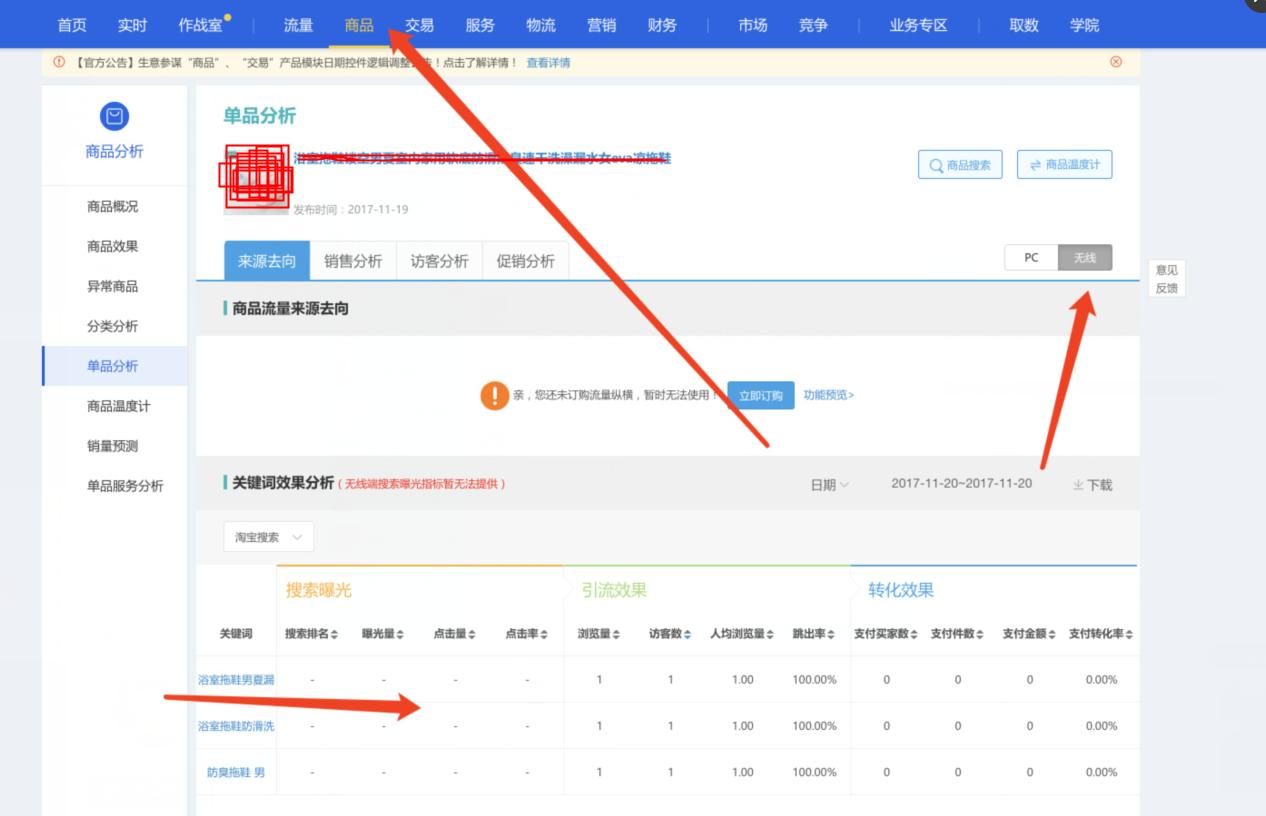The width and height of the screenshot is (1266, 816).
Task: Switch the view toggle to PC
Action: pos(1030,257)
